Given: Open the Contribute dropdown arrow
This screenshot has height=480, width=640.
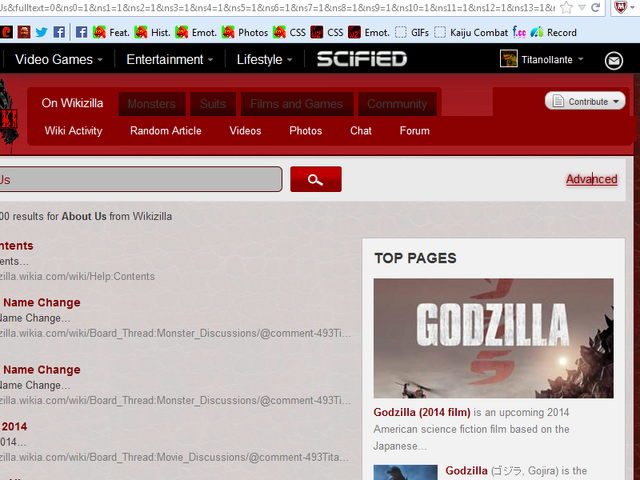Looking at the screenshot, I should [616, 102].
